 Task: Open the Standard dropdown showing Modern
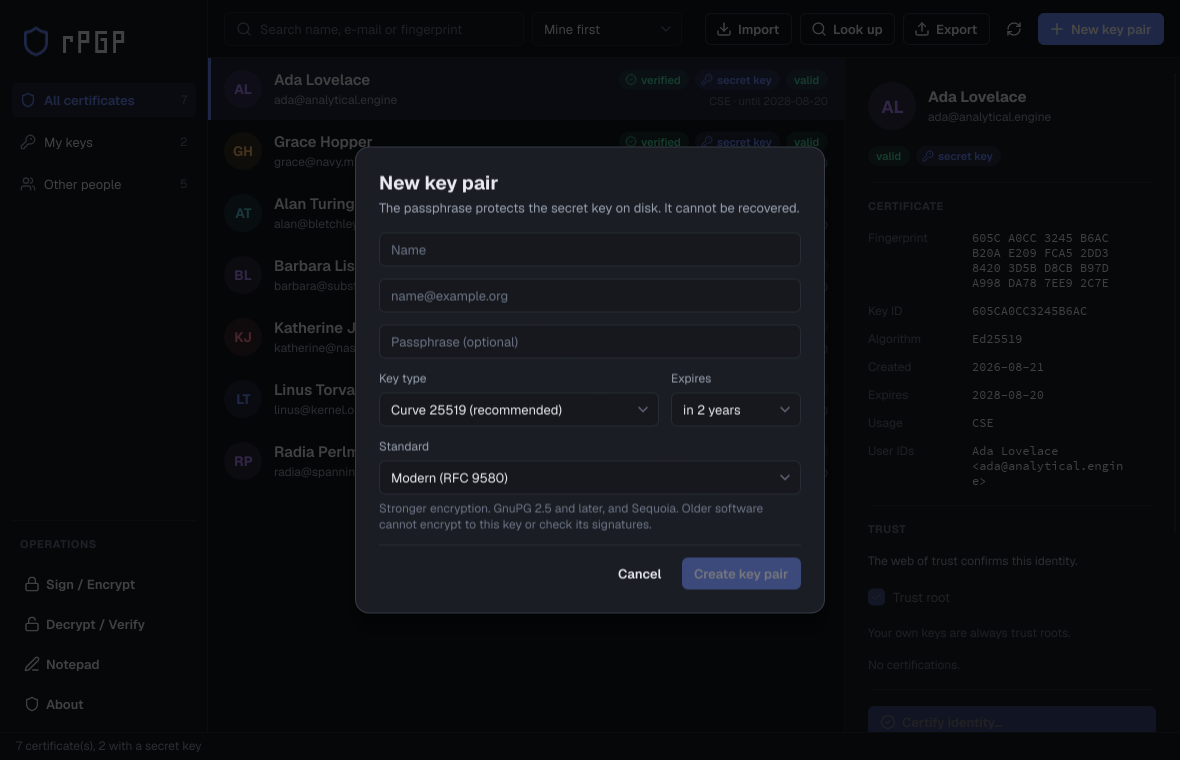pyautogui.click(x=589, y=477)
